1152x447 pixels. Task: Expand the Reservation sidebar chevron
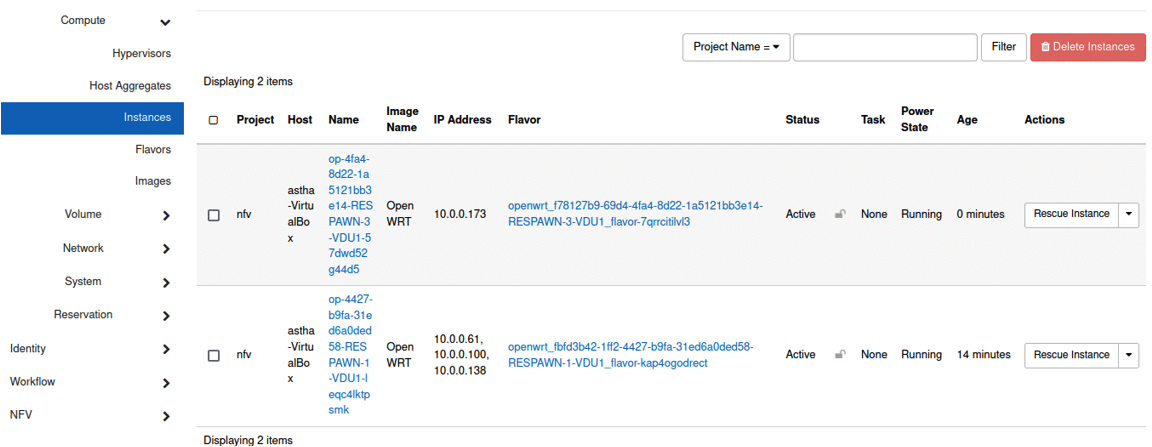pyautogui.click(x=166, y=316)
